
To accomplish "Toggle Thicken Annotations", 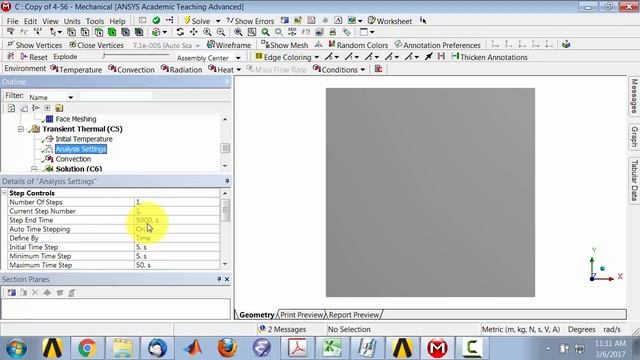I will click(489, 57).
